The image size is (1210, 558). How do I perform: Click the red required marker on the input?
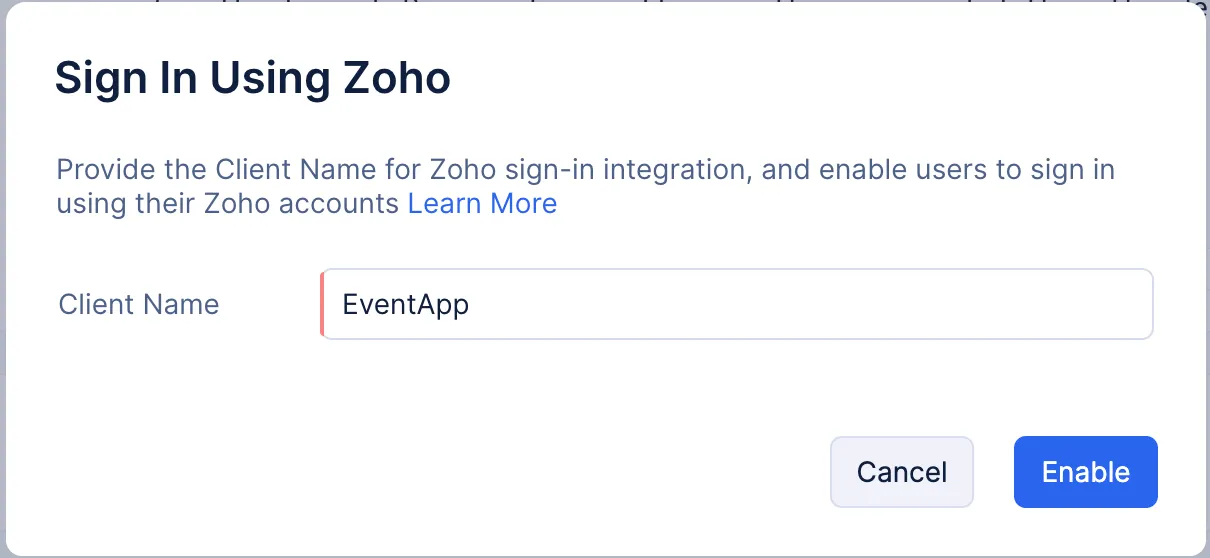322,304
